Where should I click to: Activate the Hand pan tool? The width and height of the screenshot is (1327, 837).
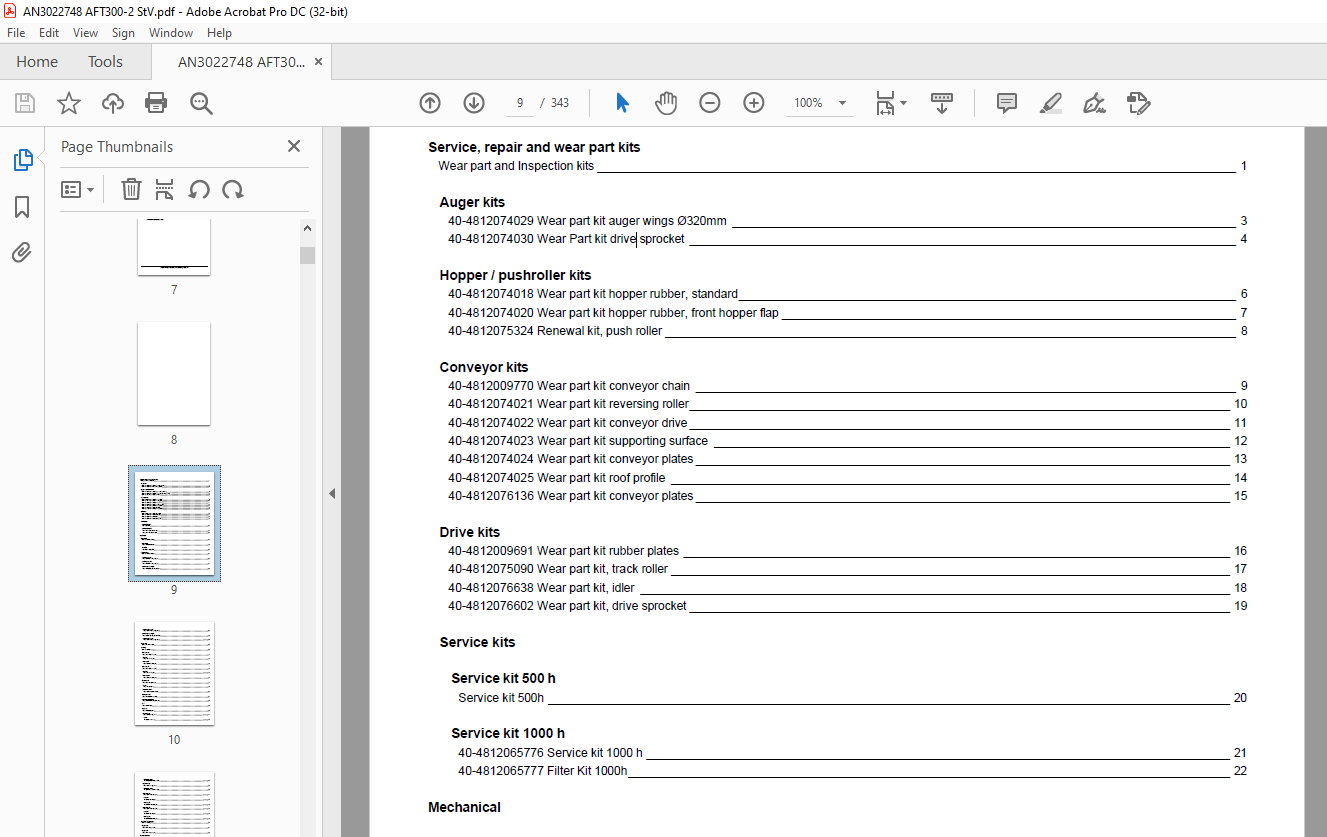pyautogui.click(x=666, y=103)
